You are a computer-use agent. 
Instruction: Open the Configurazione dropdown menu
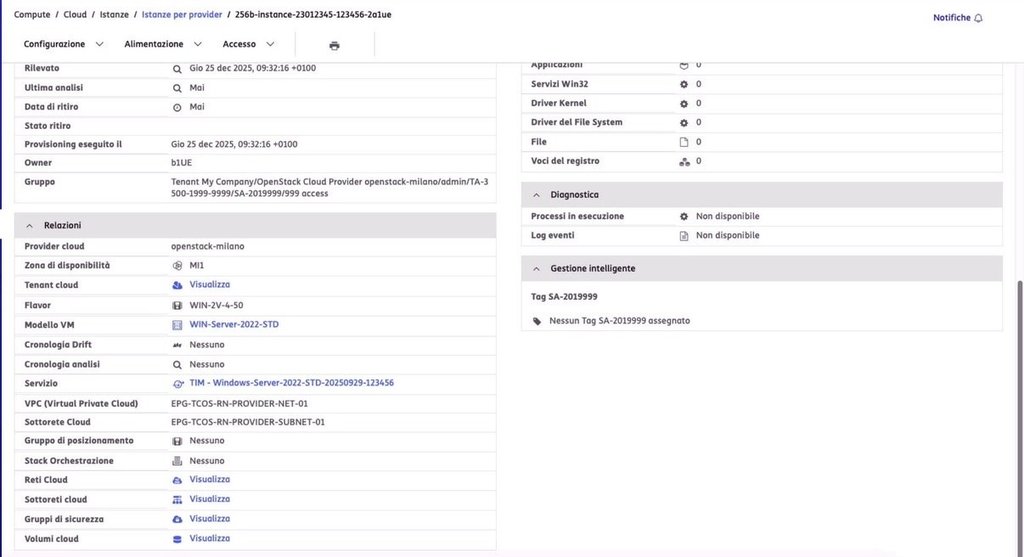62,44
